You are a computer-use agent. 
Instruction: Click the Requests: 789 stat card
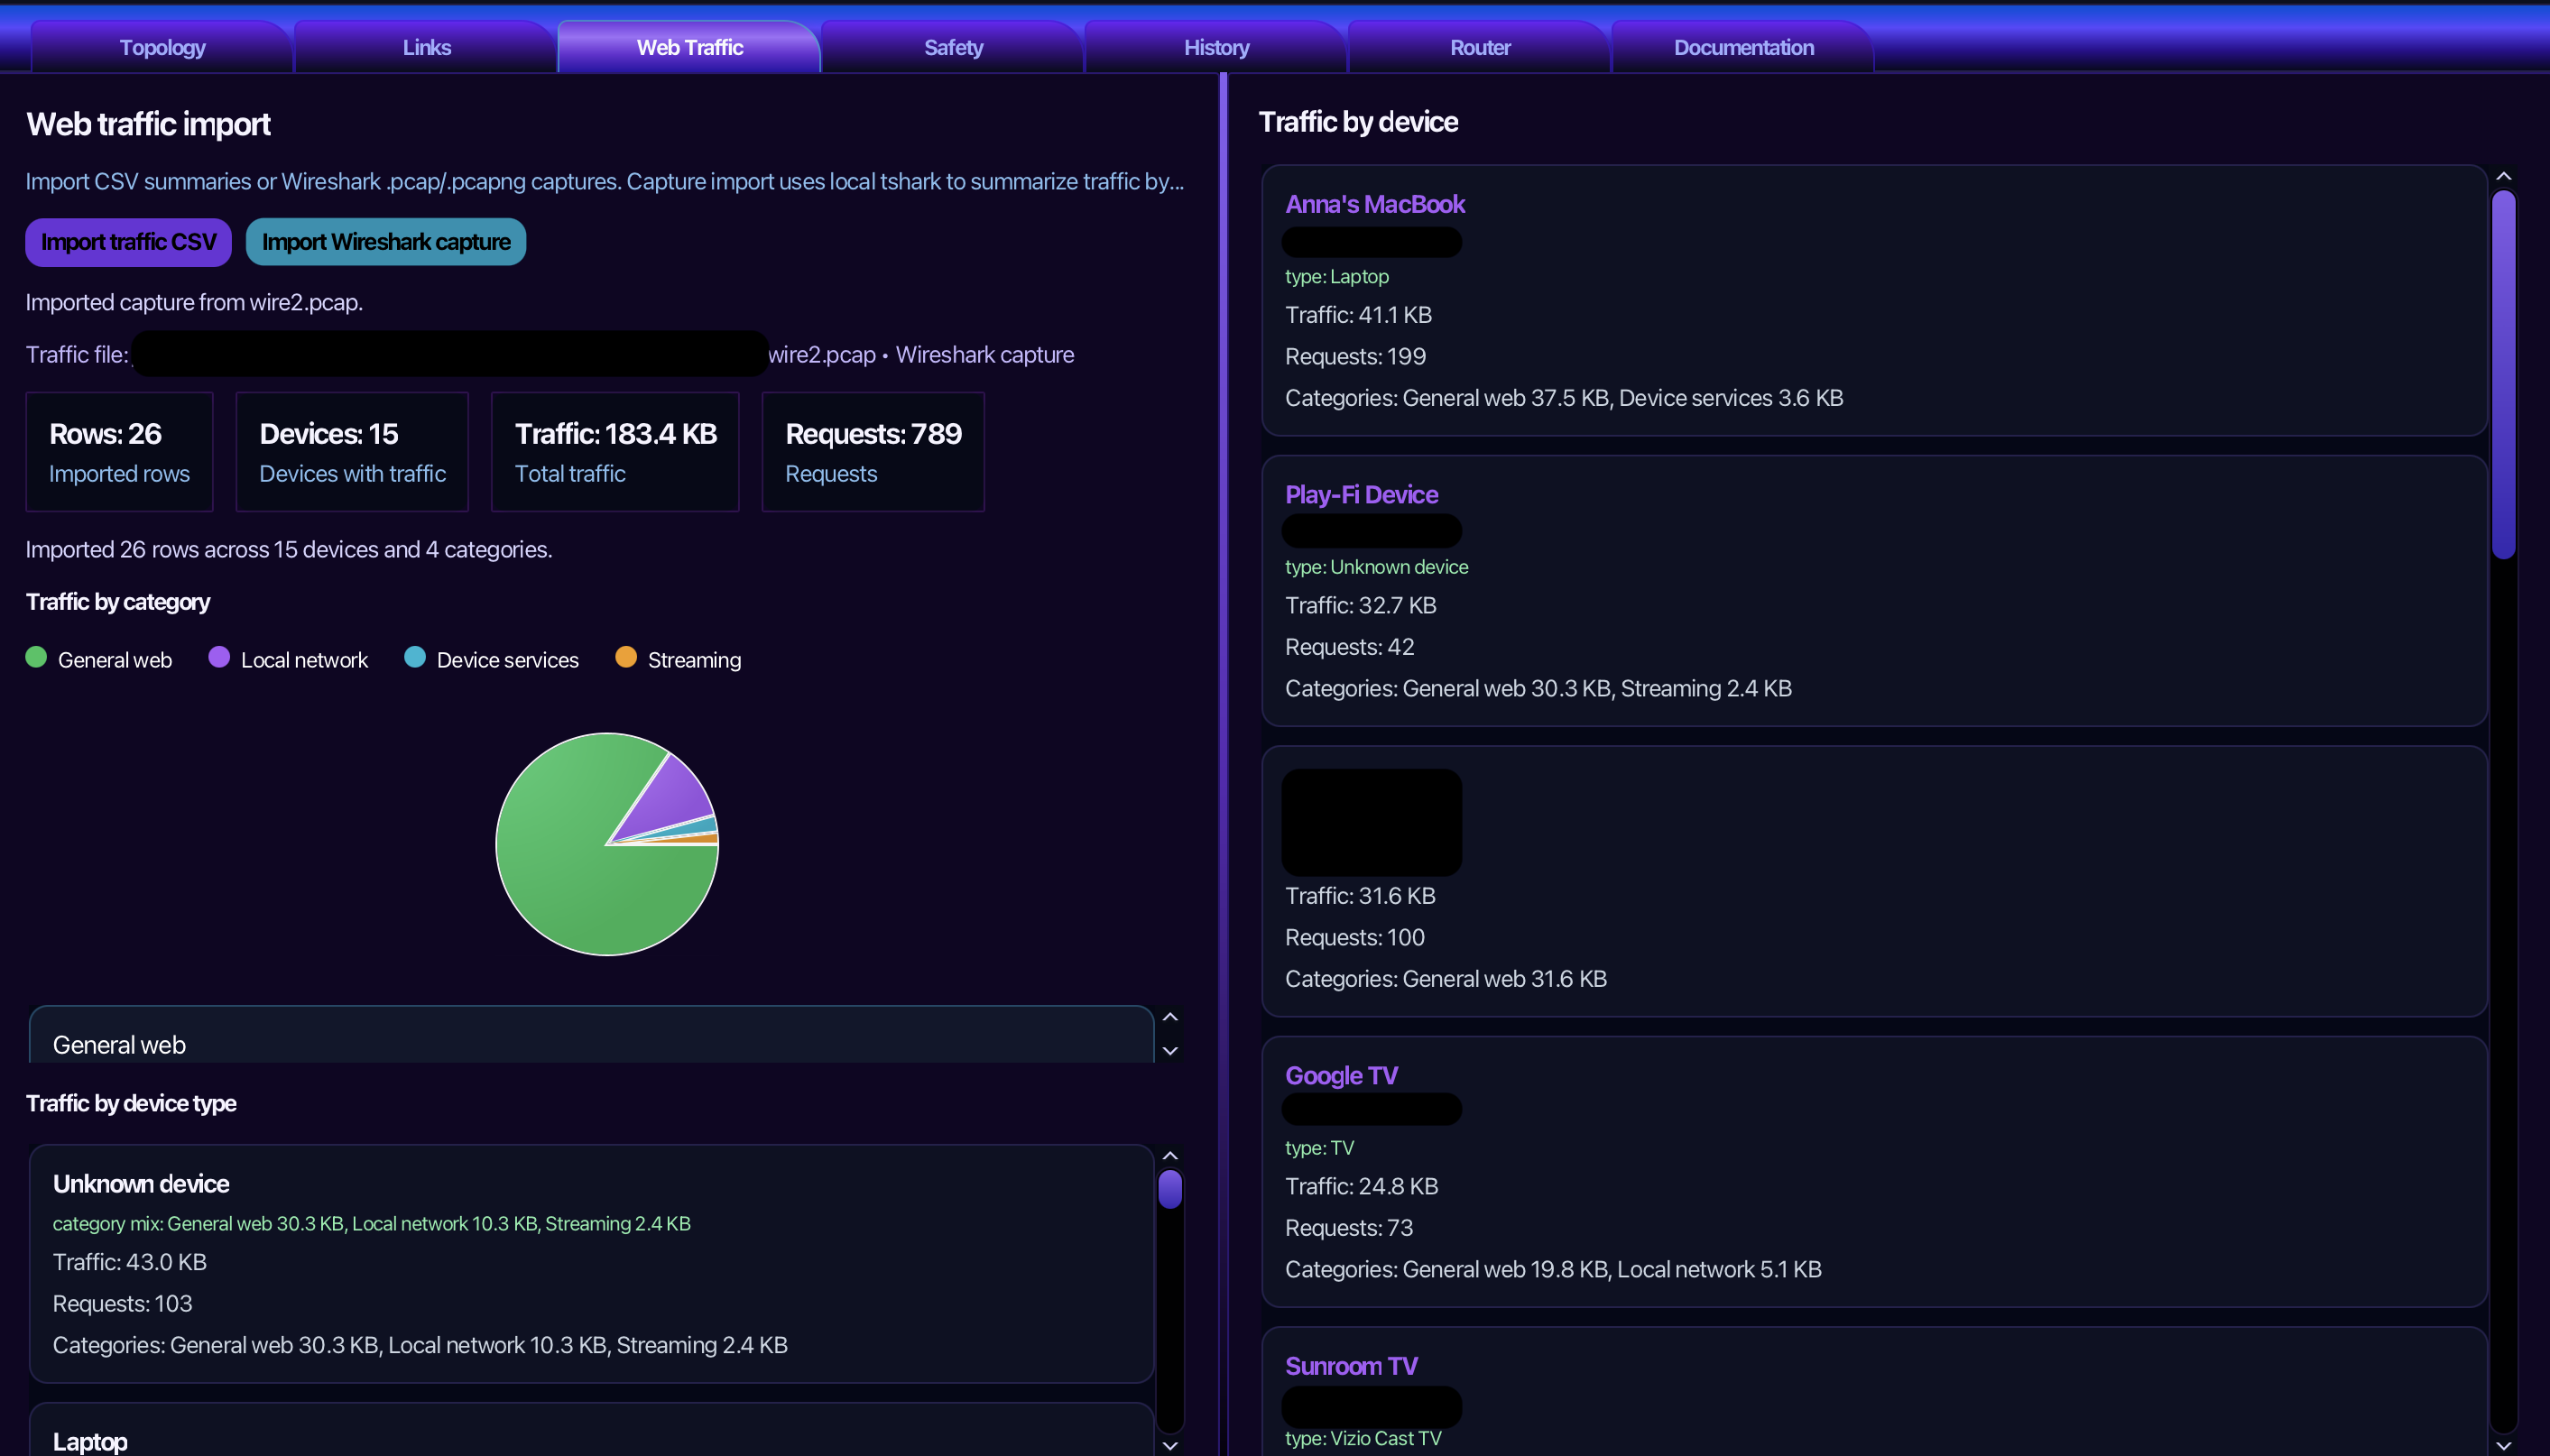pos(873,452)
